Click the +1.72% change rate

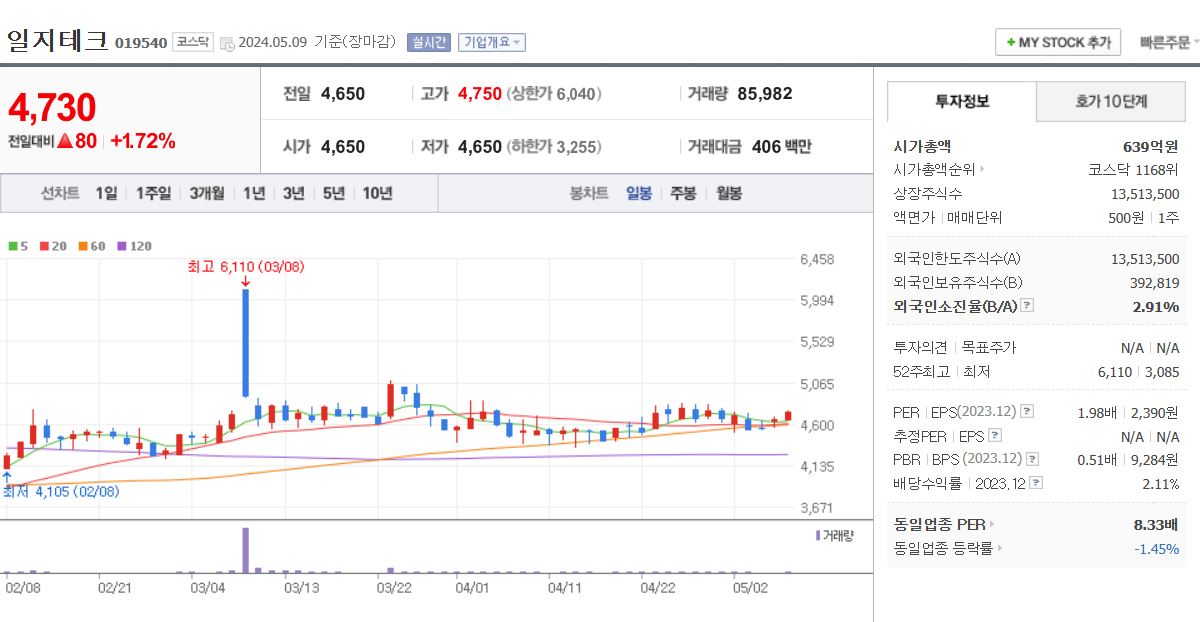[x=143, y=141]
